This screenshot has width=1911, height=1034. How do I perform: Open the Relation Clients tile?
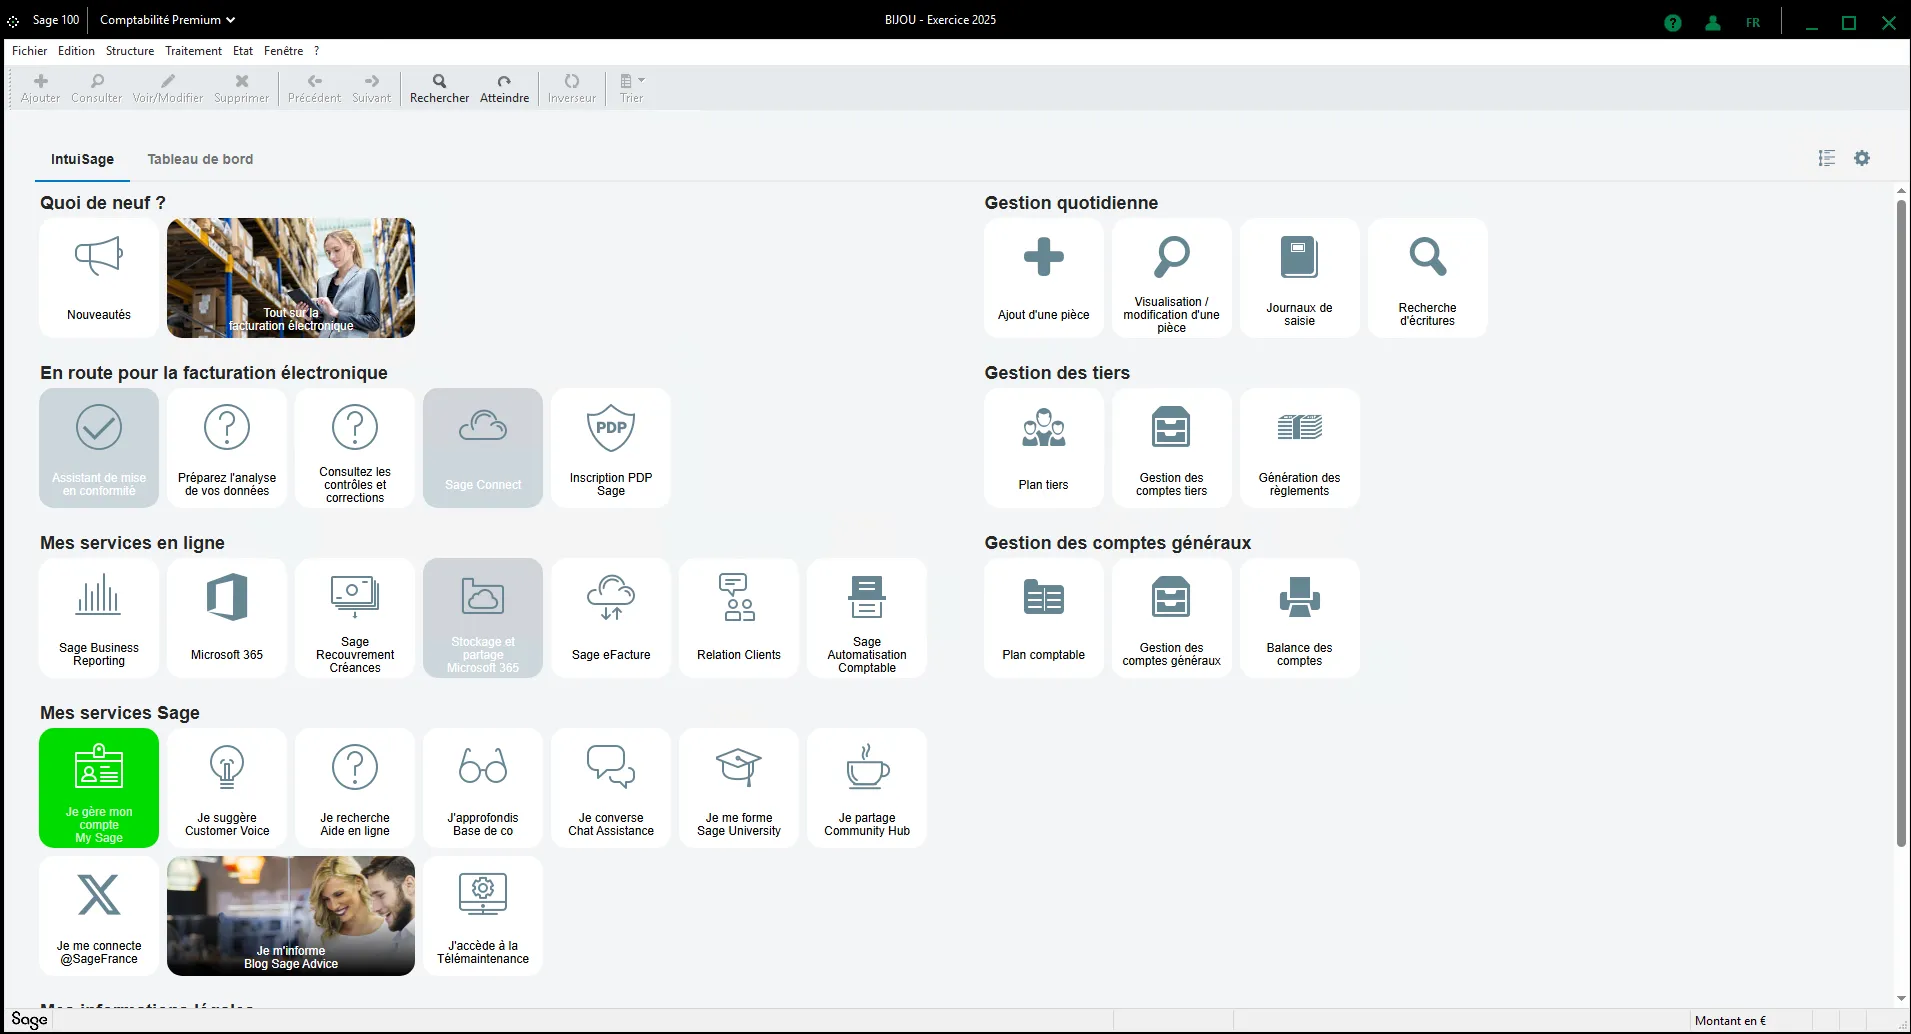(x=739, y=618)
